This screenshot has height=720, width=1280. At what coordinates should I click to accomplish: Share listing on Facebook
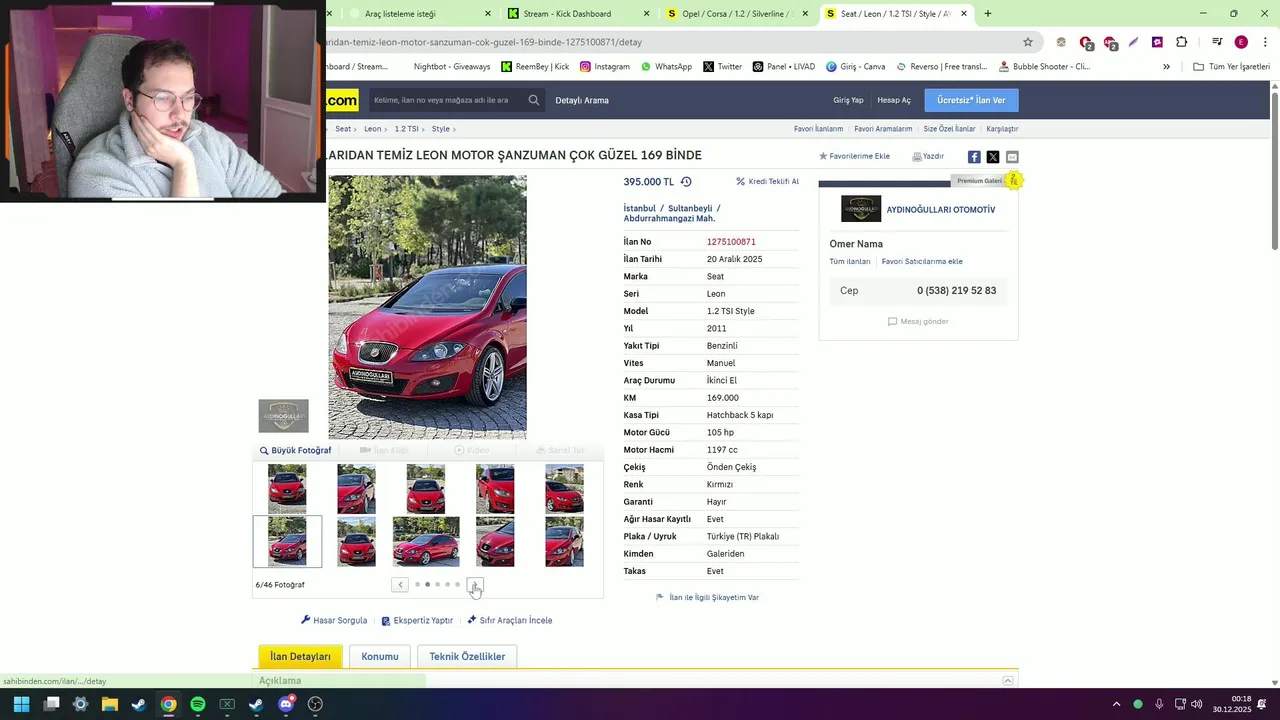coord(974,157)
